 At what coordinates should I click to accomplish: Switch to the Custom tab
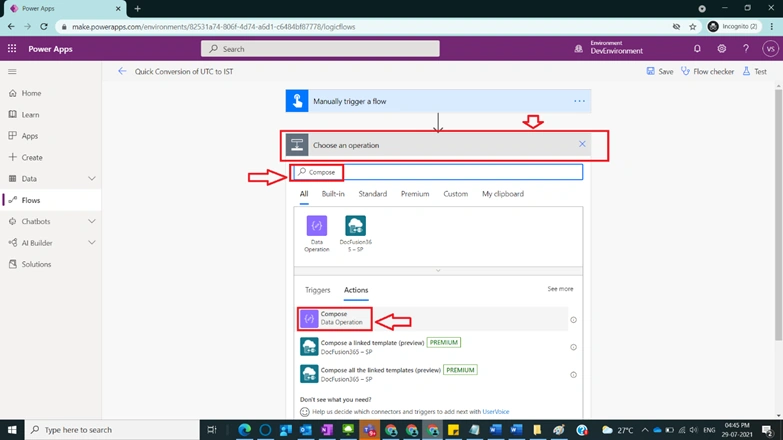(455, 194)
